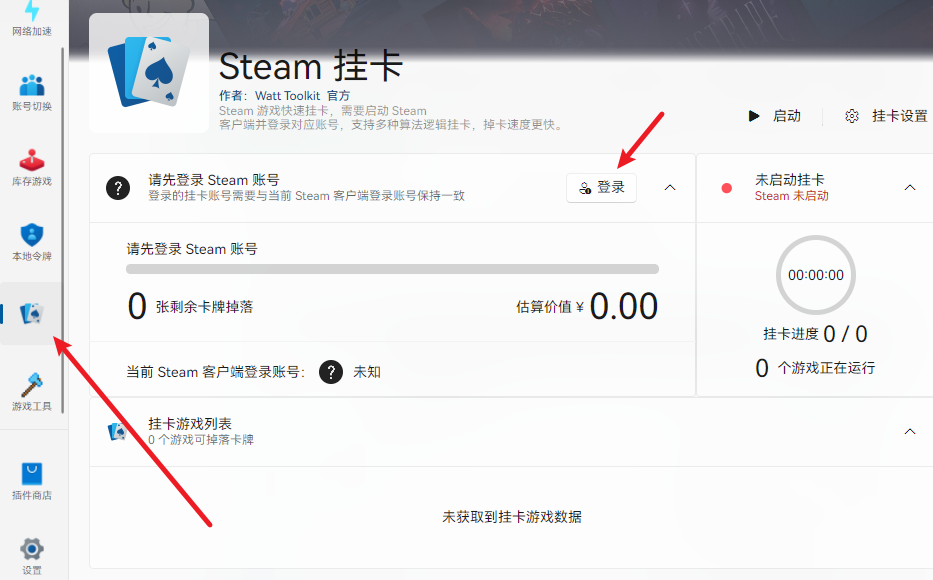Click the question mark beside 请先登录 Steam 账号
933x580 pixels.
[x=118, y=188]
